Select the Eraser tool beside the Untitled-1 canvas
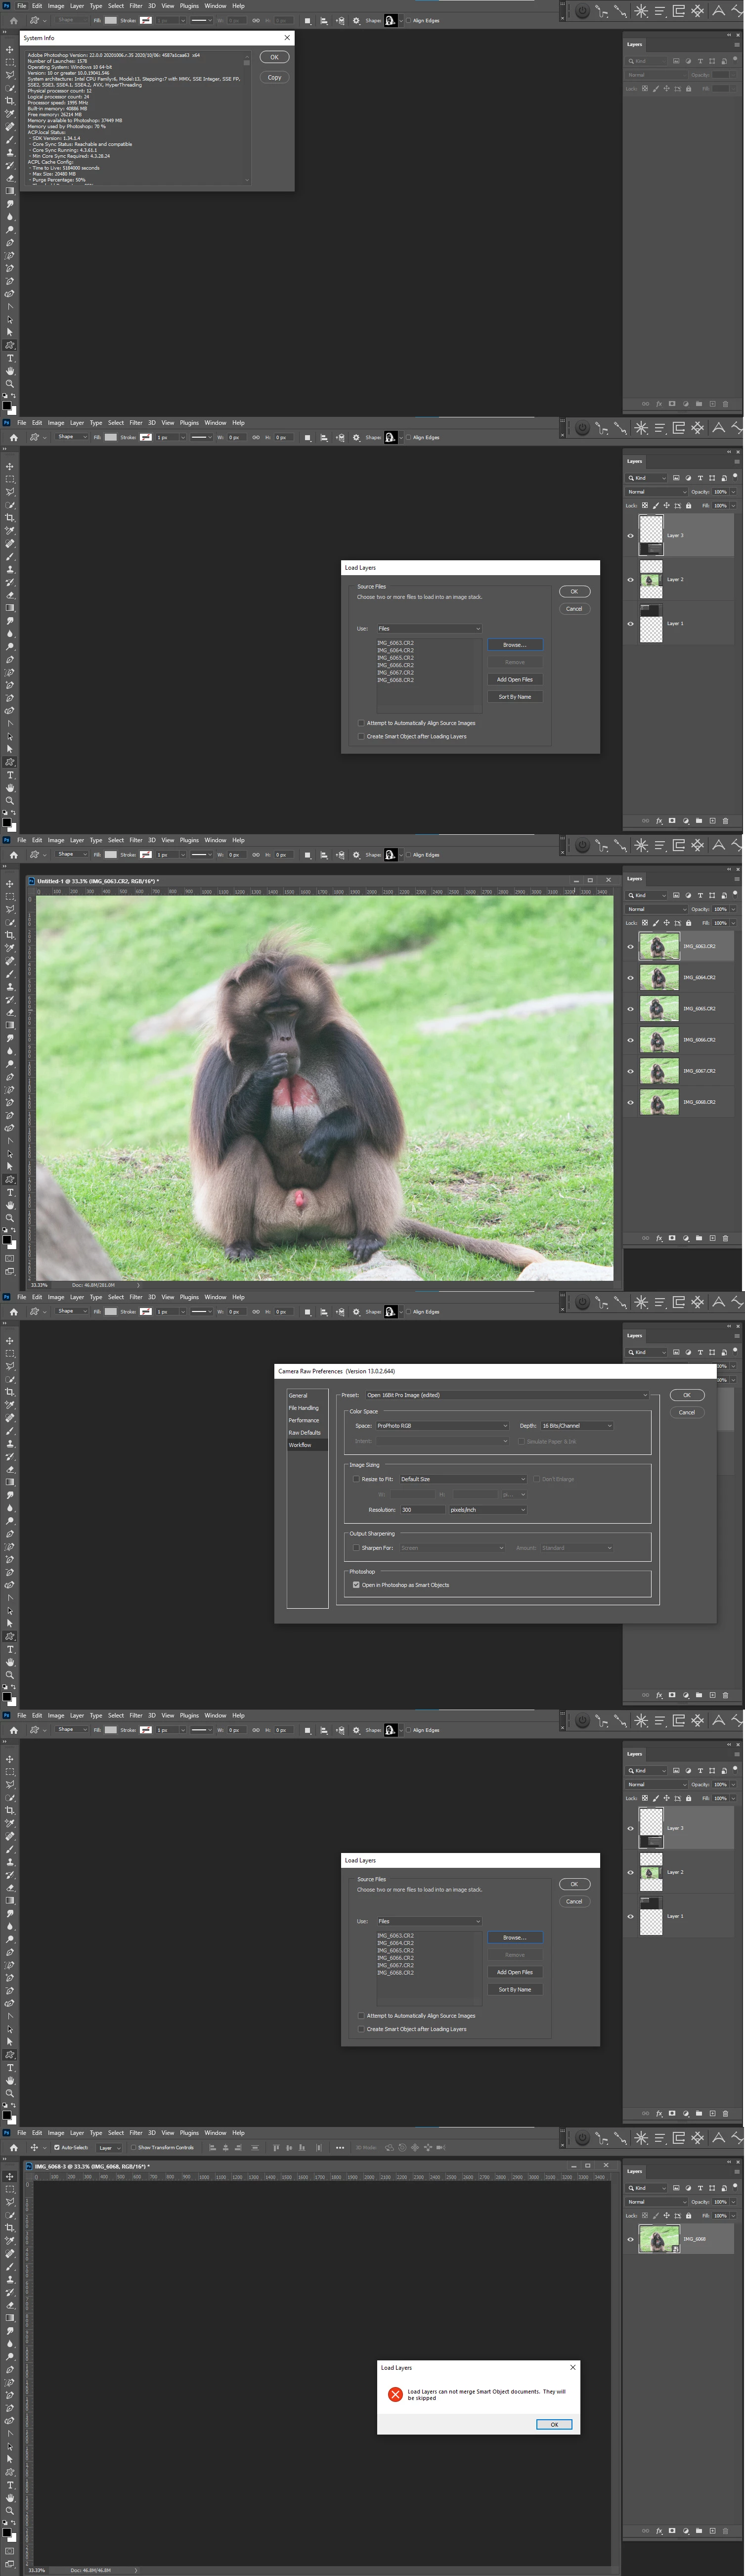 pyautogui.click(x=10, y=1013)
